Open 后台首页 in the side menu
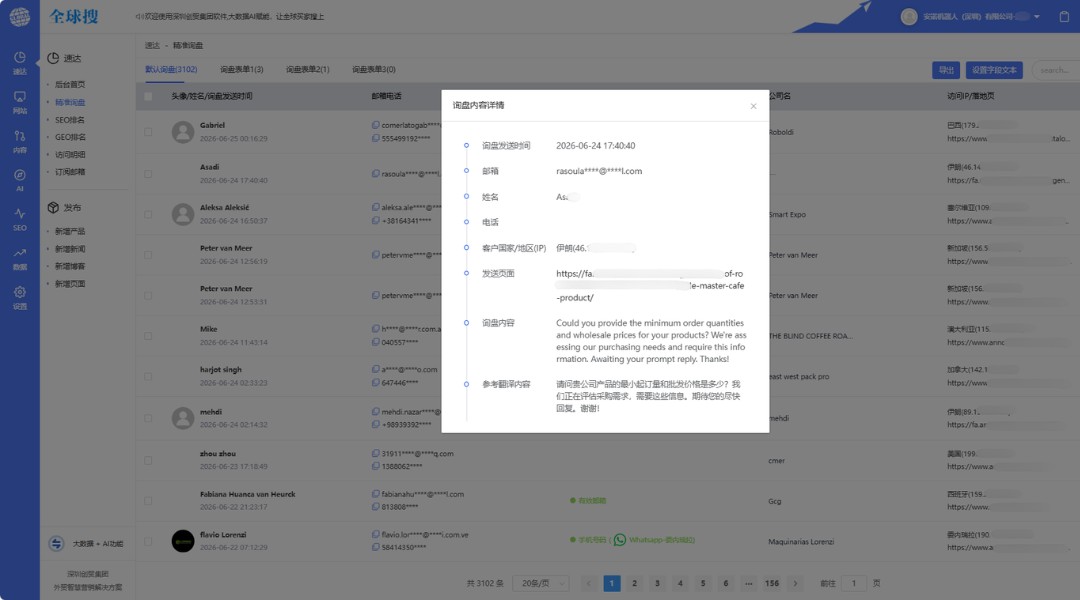This screenshot has height=600, width=1080. (70, 84)
